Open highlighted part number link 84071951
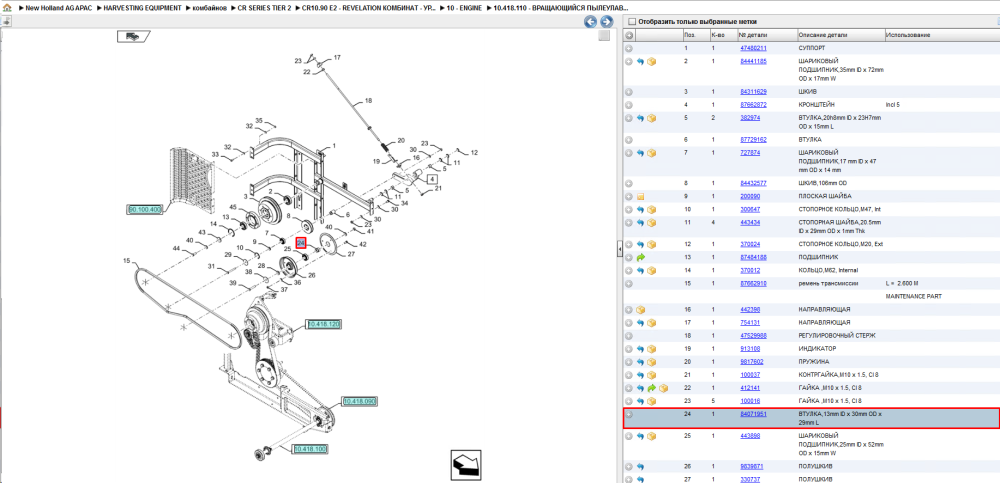The height and width of the screenshot is (483, 1000). pos(753,414)
